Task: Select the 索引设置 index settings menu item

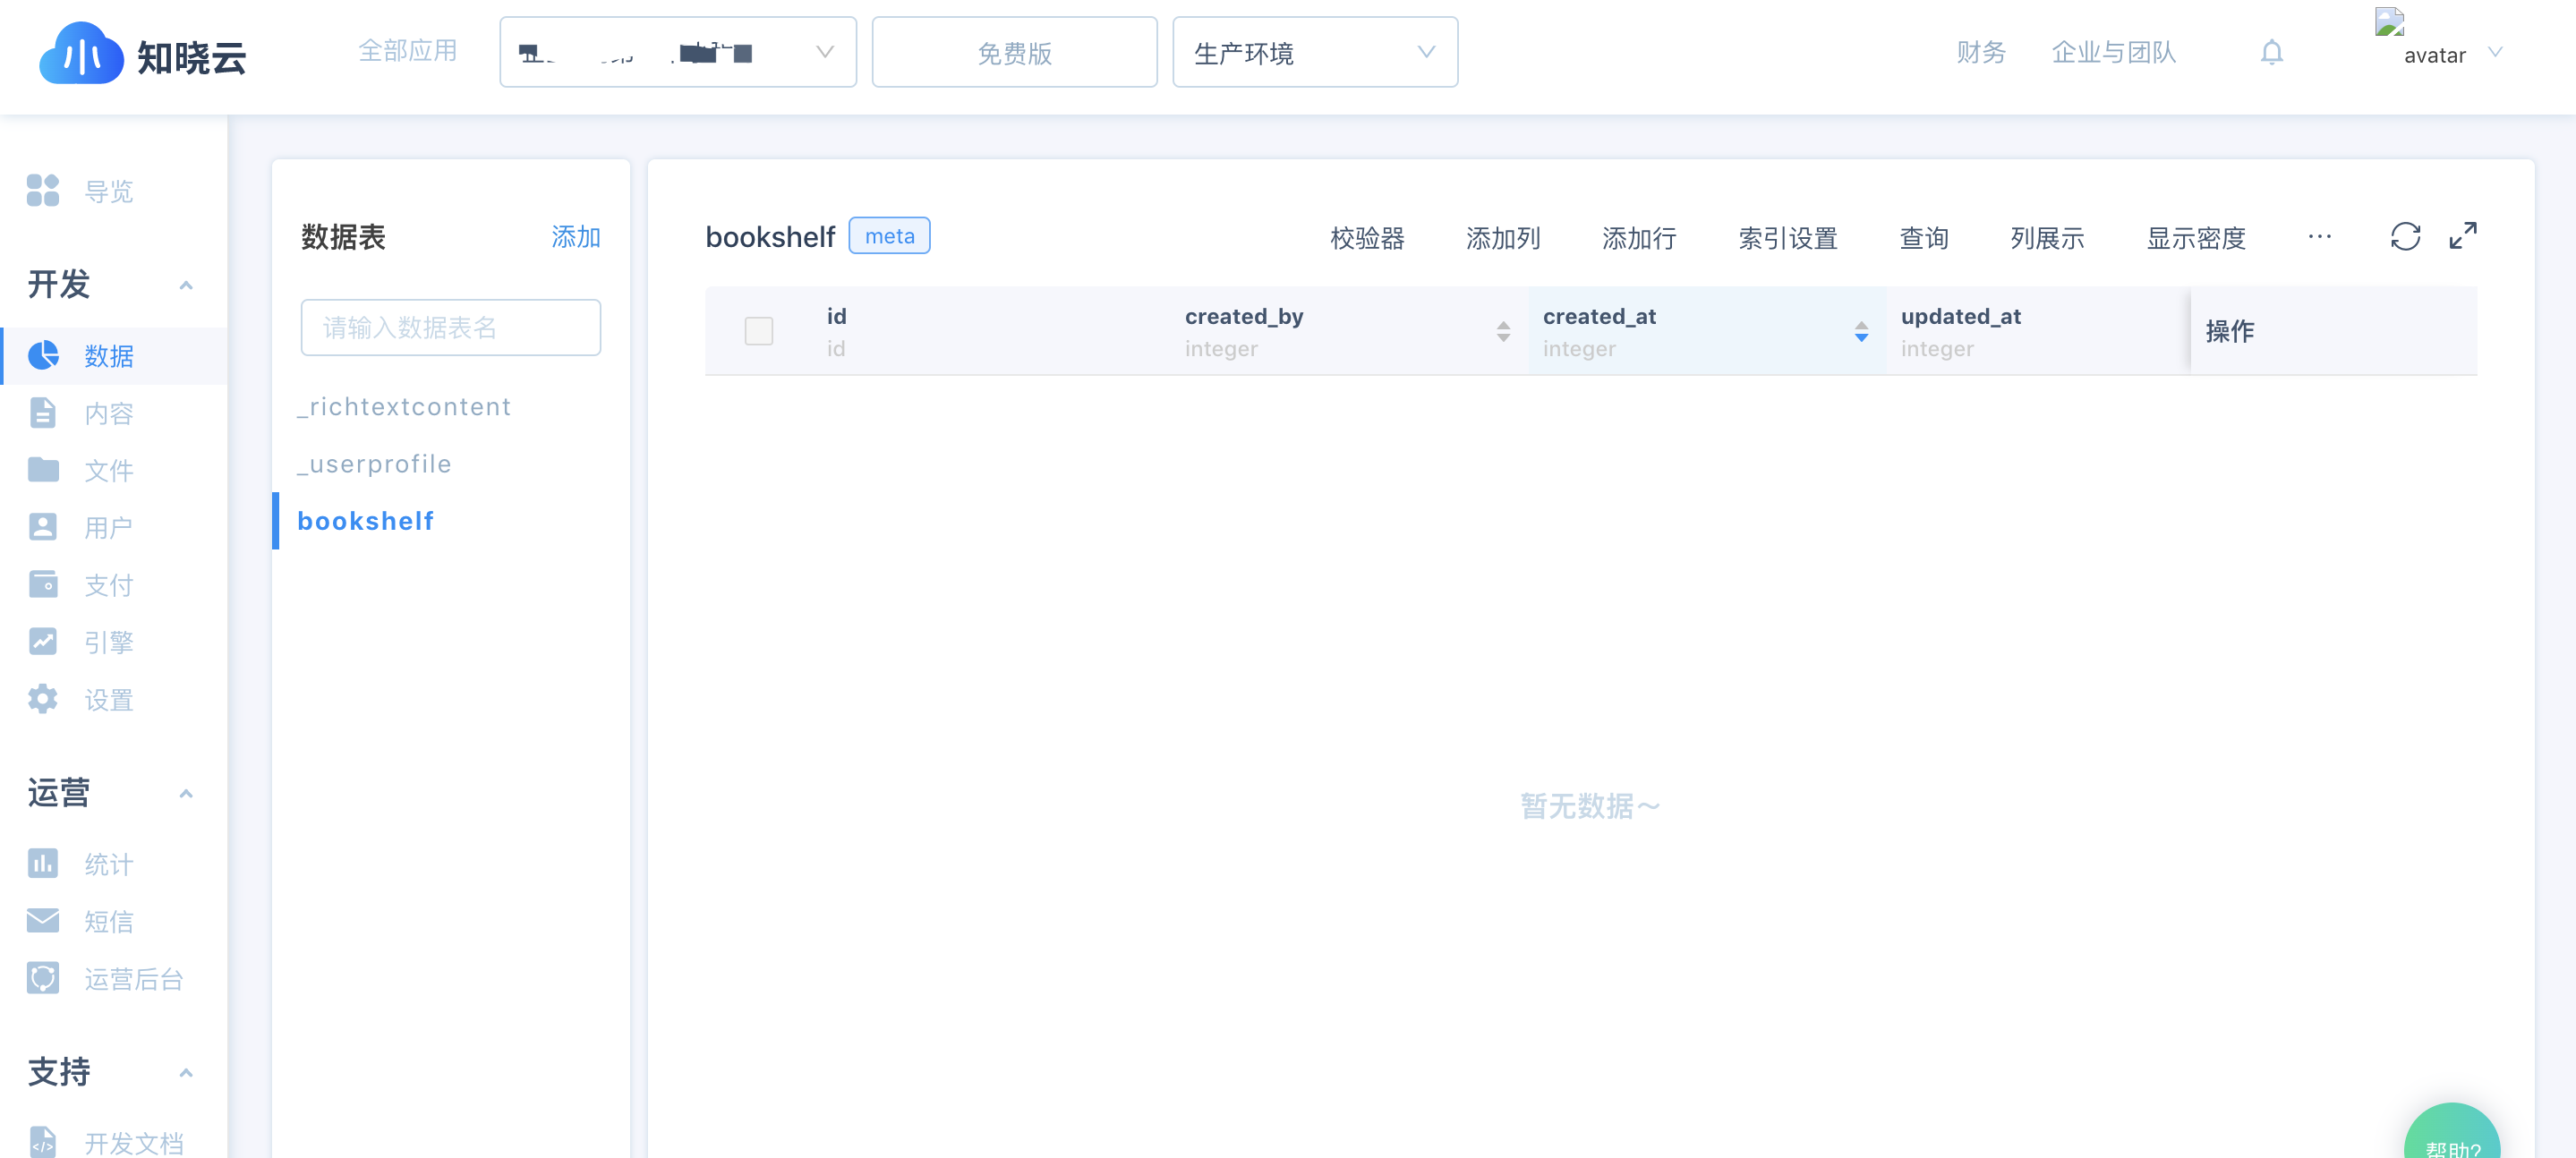Action: point(1789,236)
